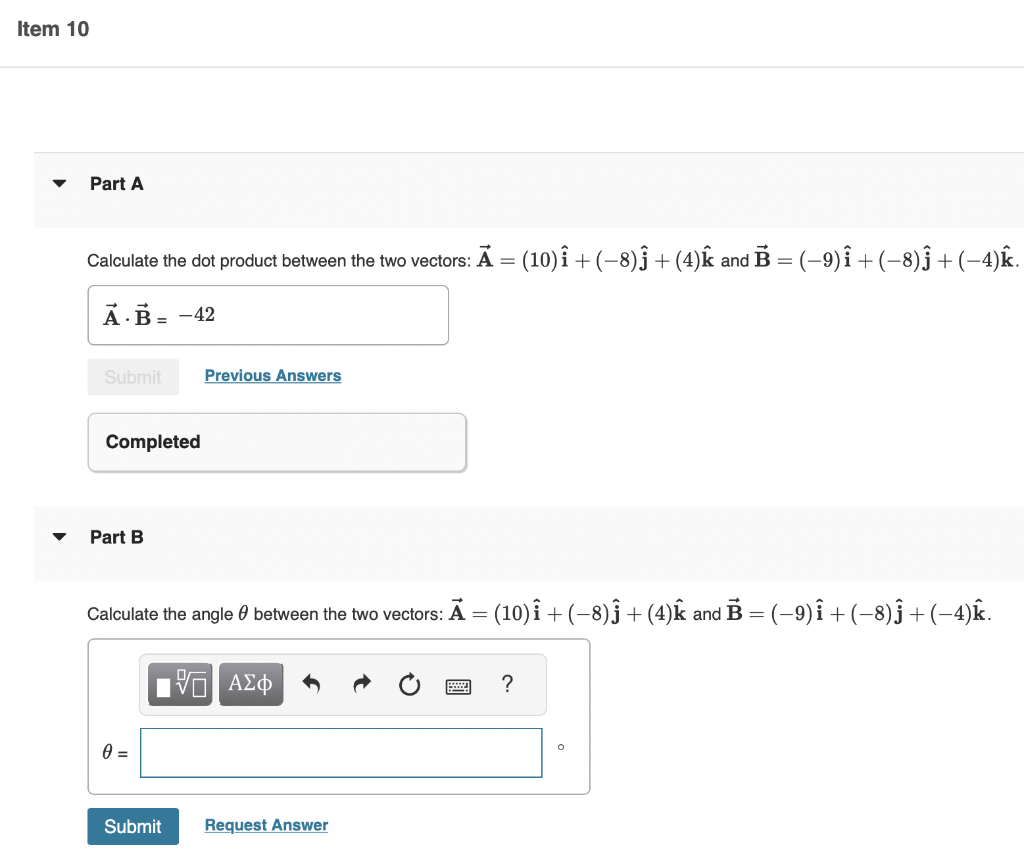
Task: Click inside the theta answer field
Action: 341,752
